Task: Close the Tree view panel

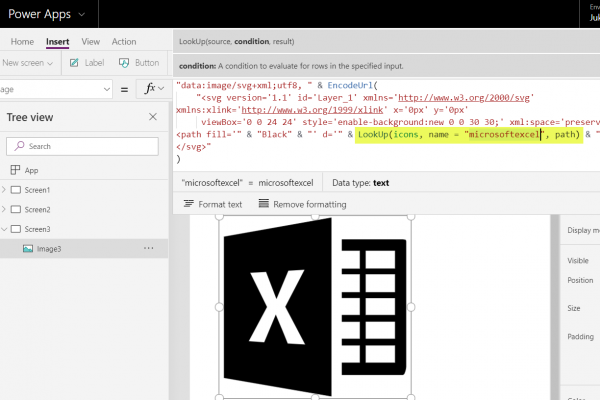Action: pos(153,117)
